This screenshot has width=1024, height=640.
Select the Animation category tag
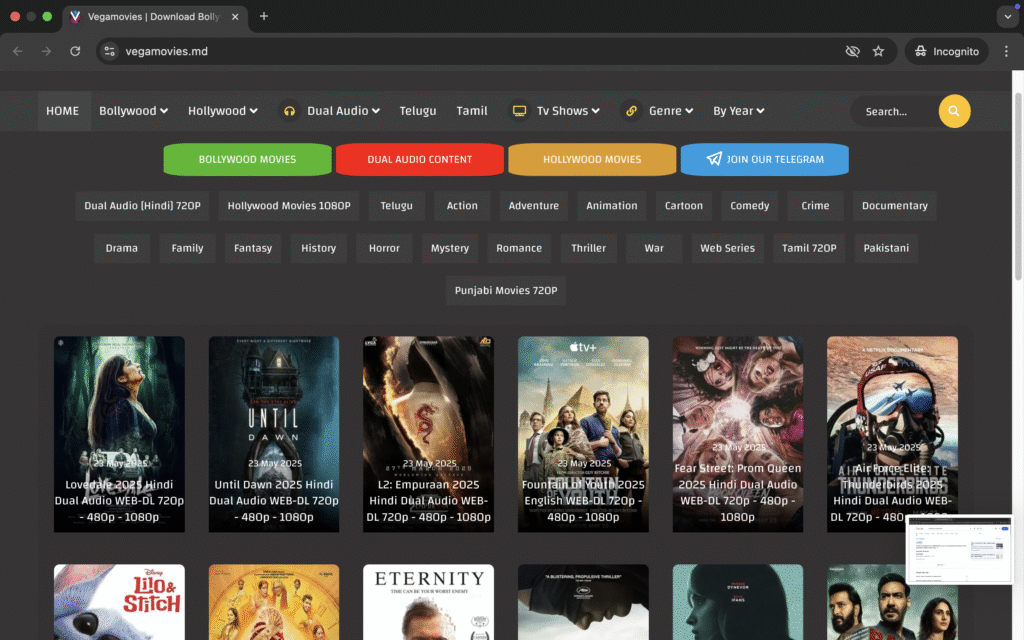point(612,206)
